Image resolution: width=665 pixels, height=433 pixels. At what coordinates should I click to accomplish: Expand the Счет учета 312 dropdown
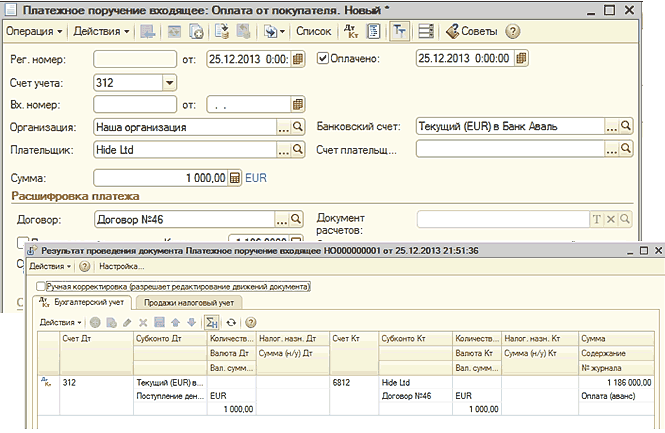168,82
